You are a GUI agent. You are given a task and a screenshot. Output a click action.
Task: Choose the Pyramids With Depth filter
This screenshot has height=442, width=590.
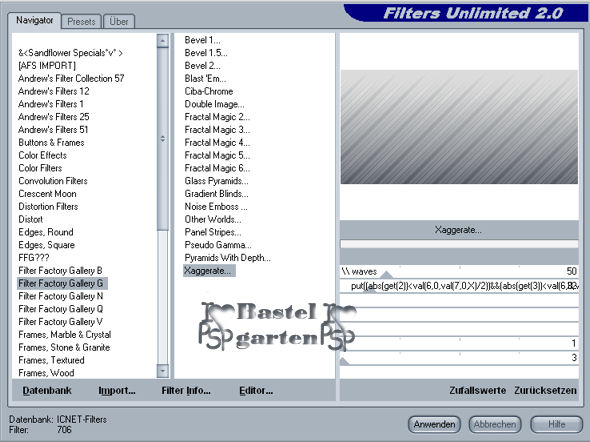click(227, 258)
